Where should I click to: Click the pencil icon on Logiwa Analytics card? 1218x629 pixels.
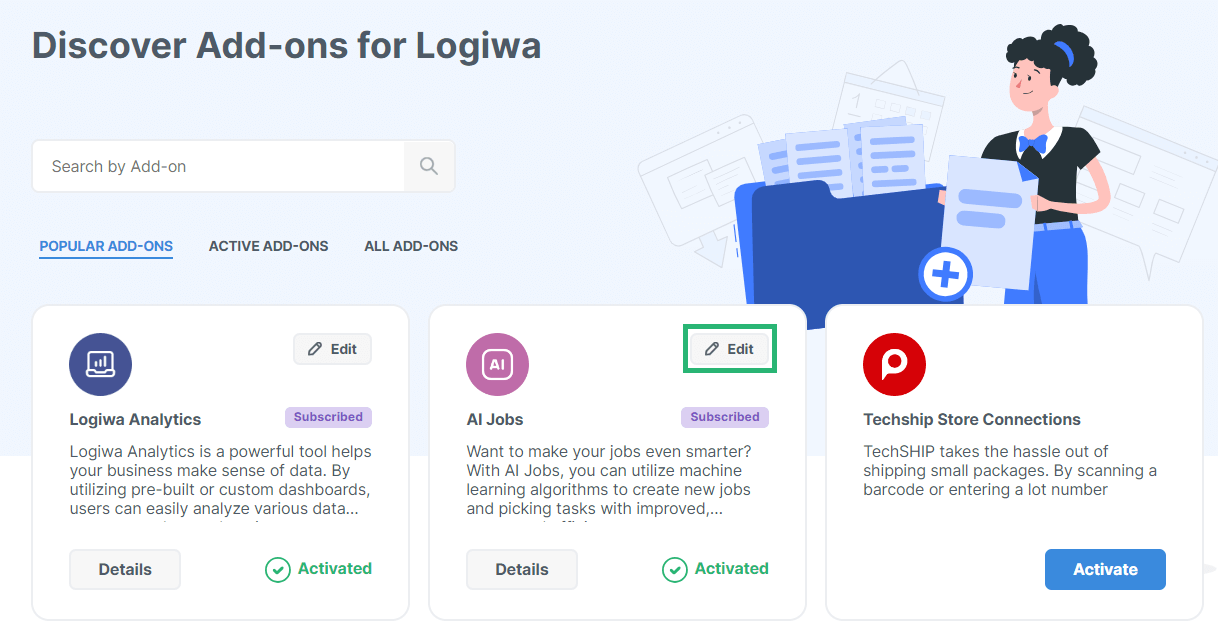point(317,348)
